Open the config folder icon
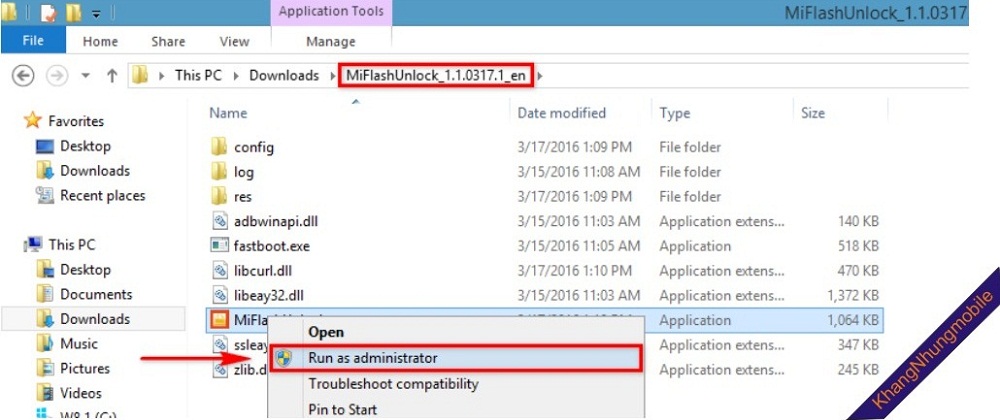This screenshot has height=420, width=1000. 219,147
